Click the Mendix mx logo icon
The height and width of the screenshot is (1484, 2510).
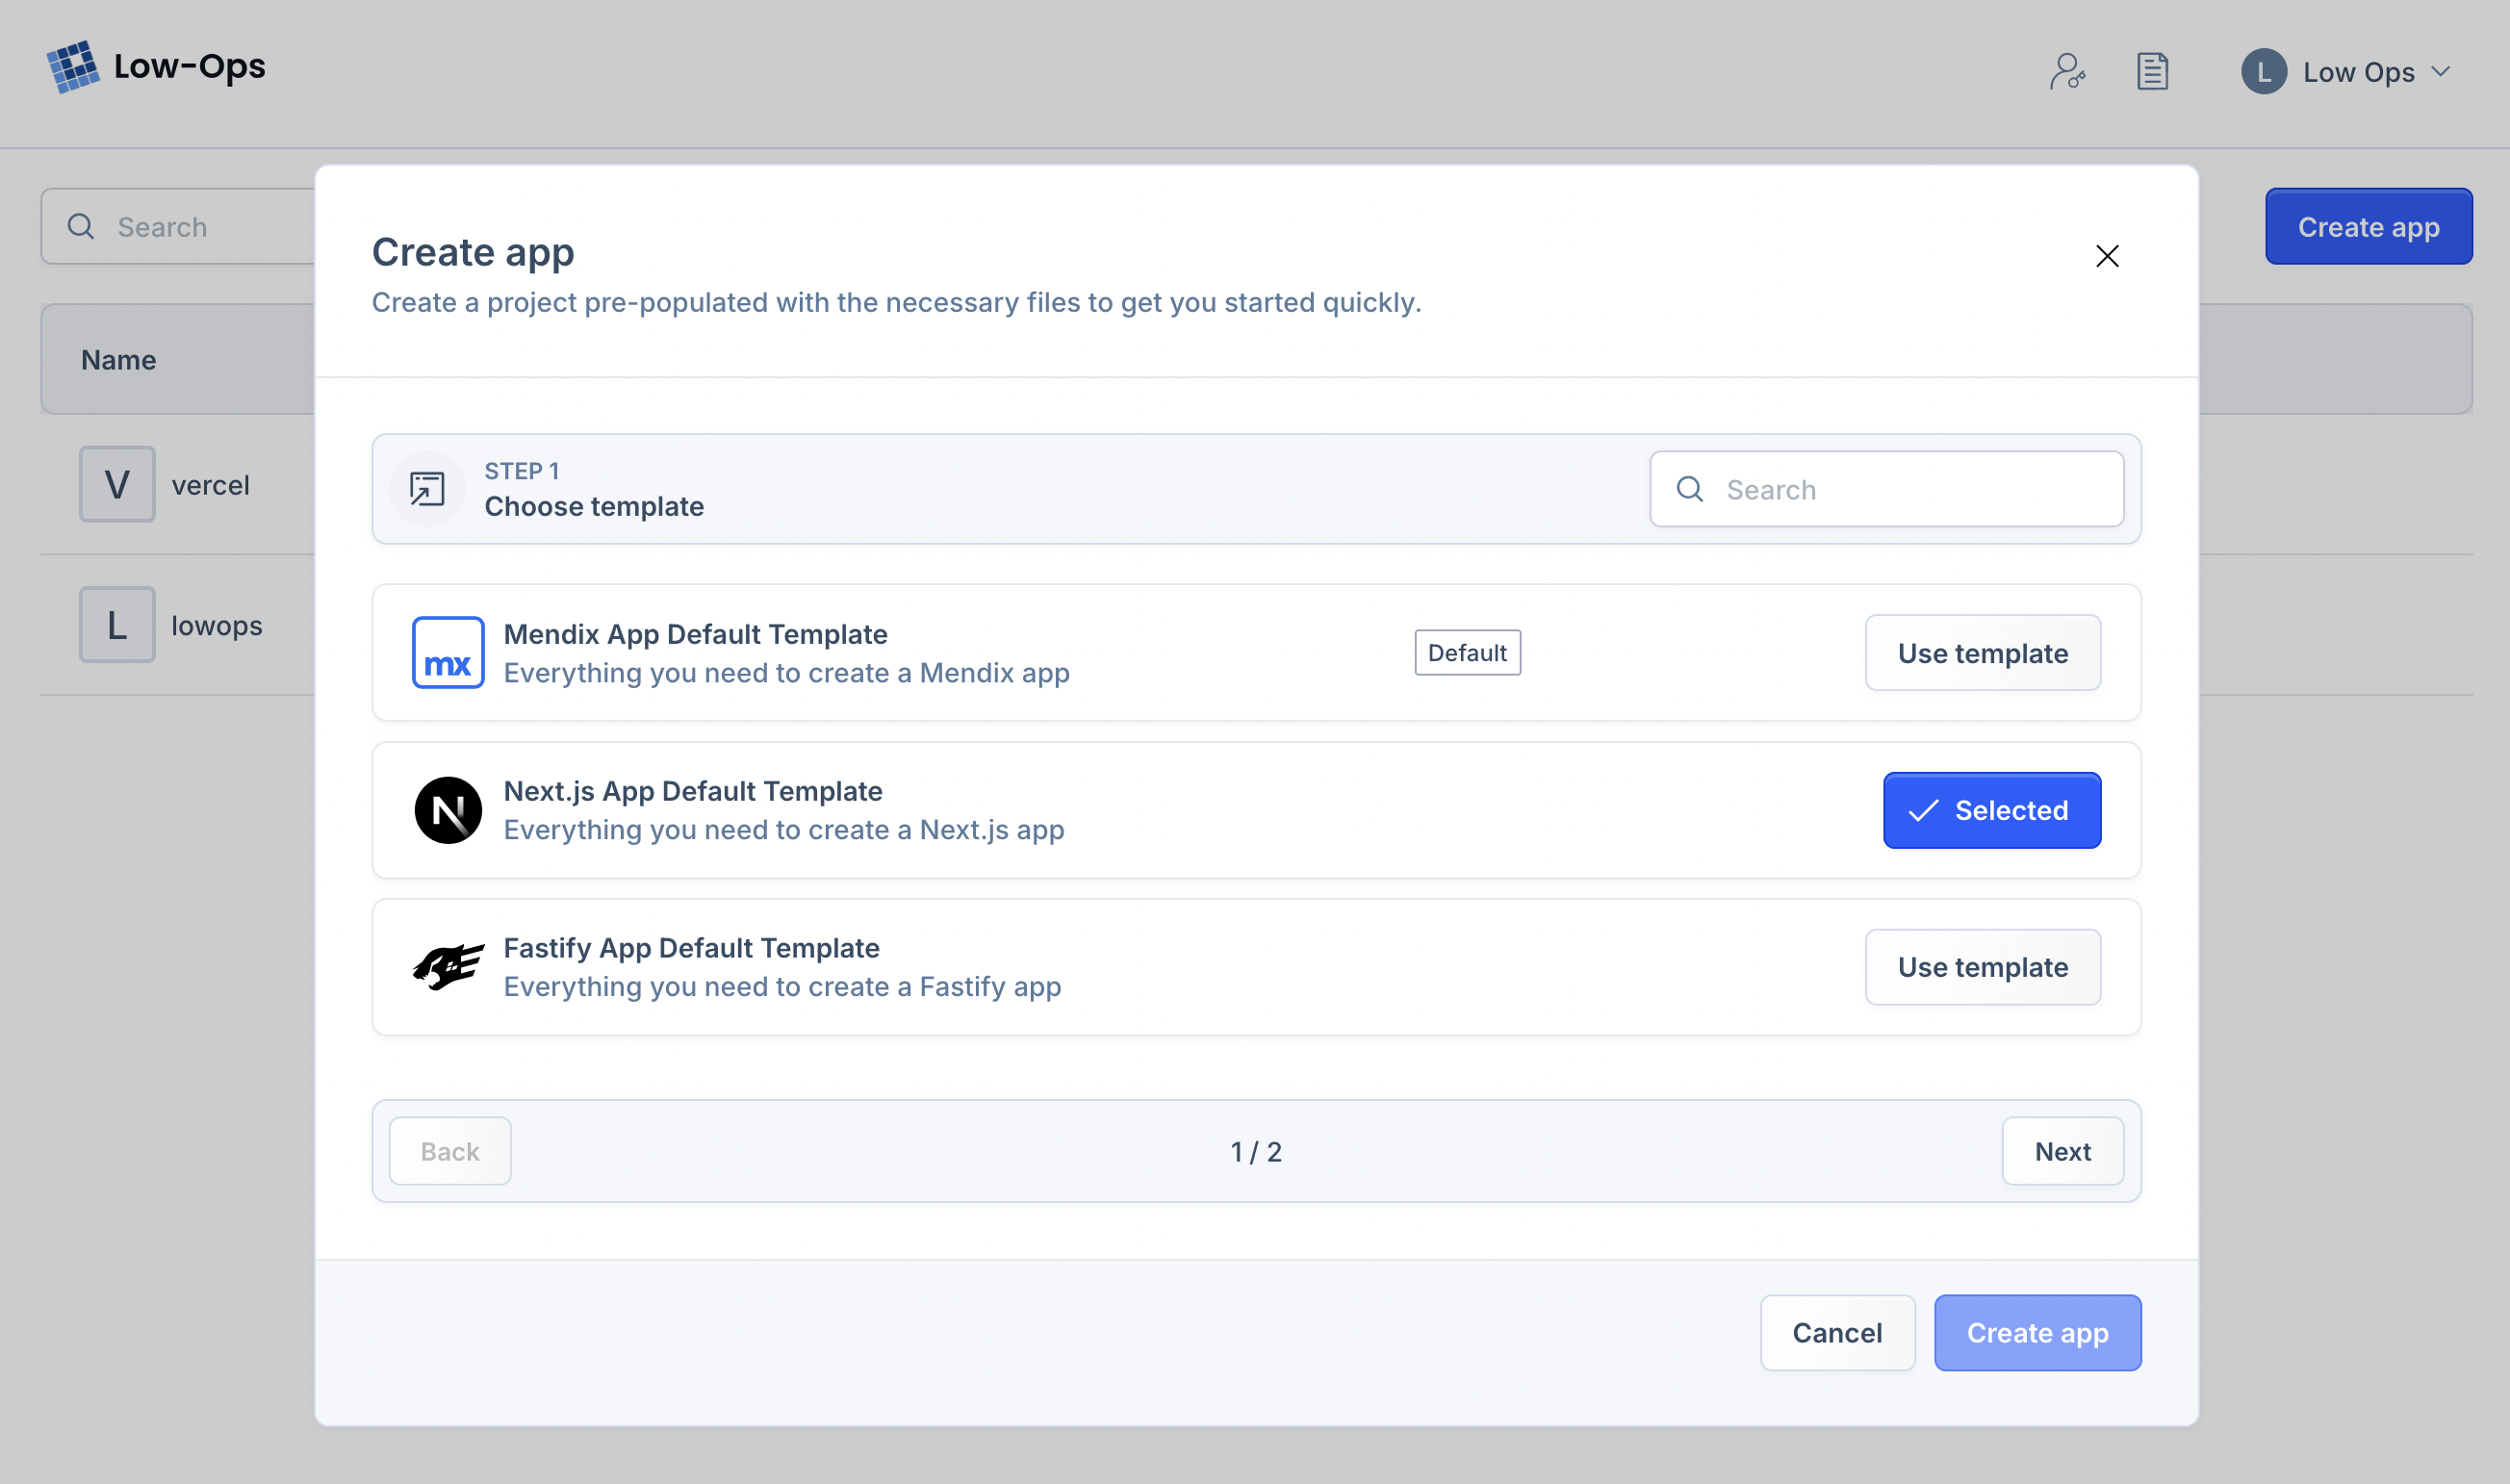click(x=448, y=653)
